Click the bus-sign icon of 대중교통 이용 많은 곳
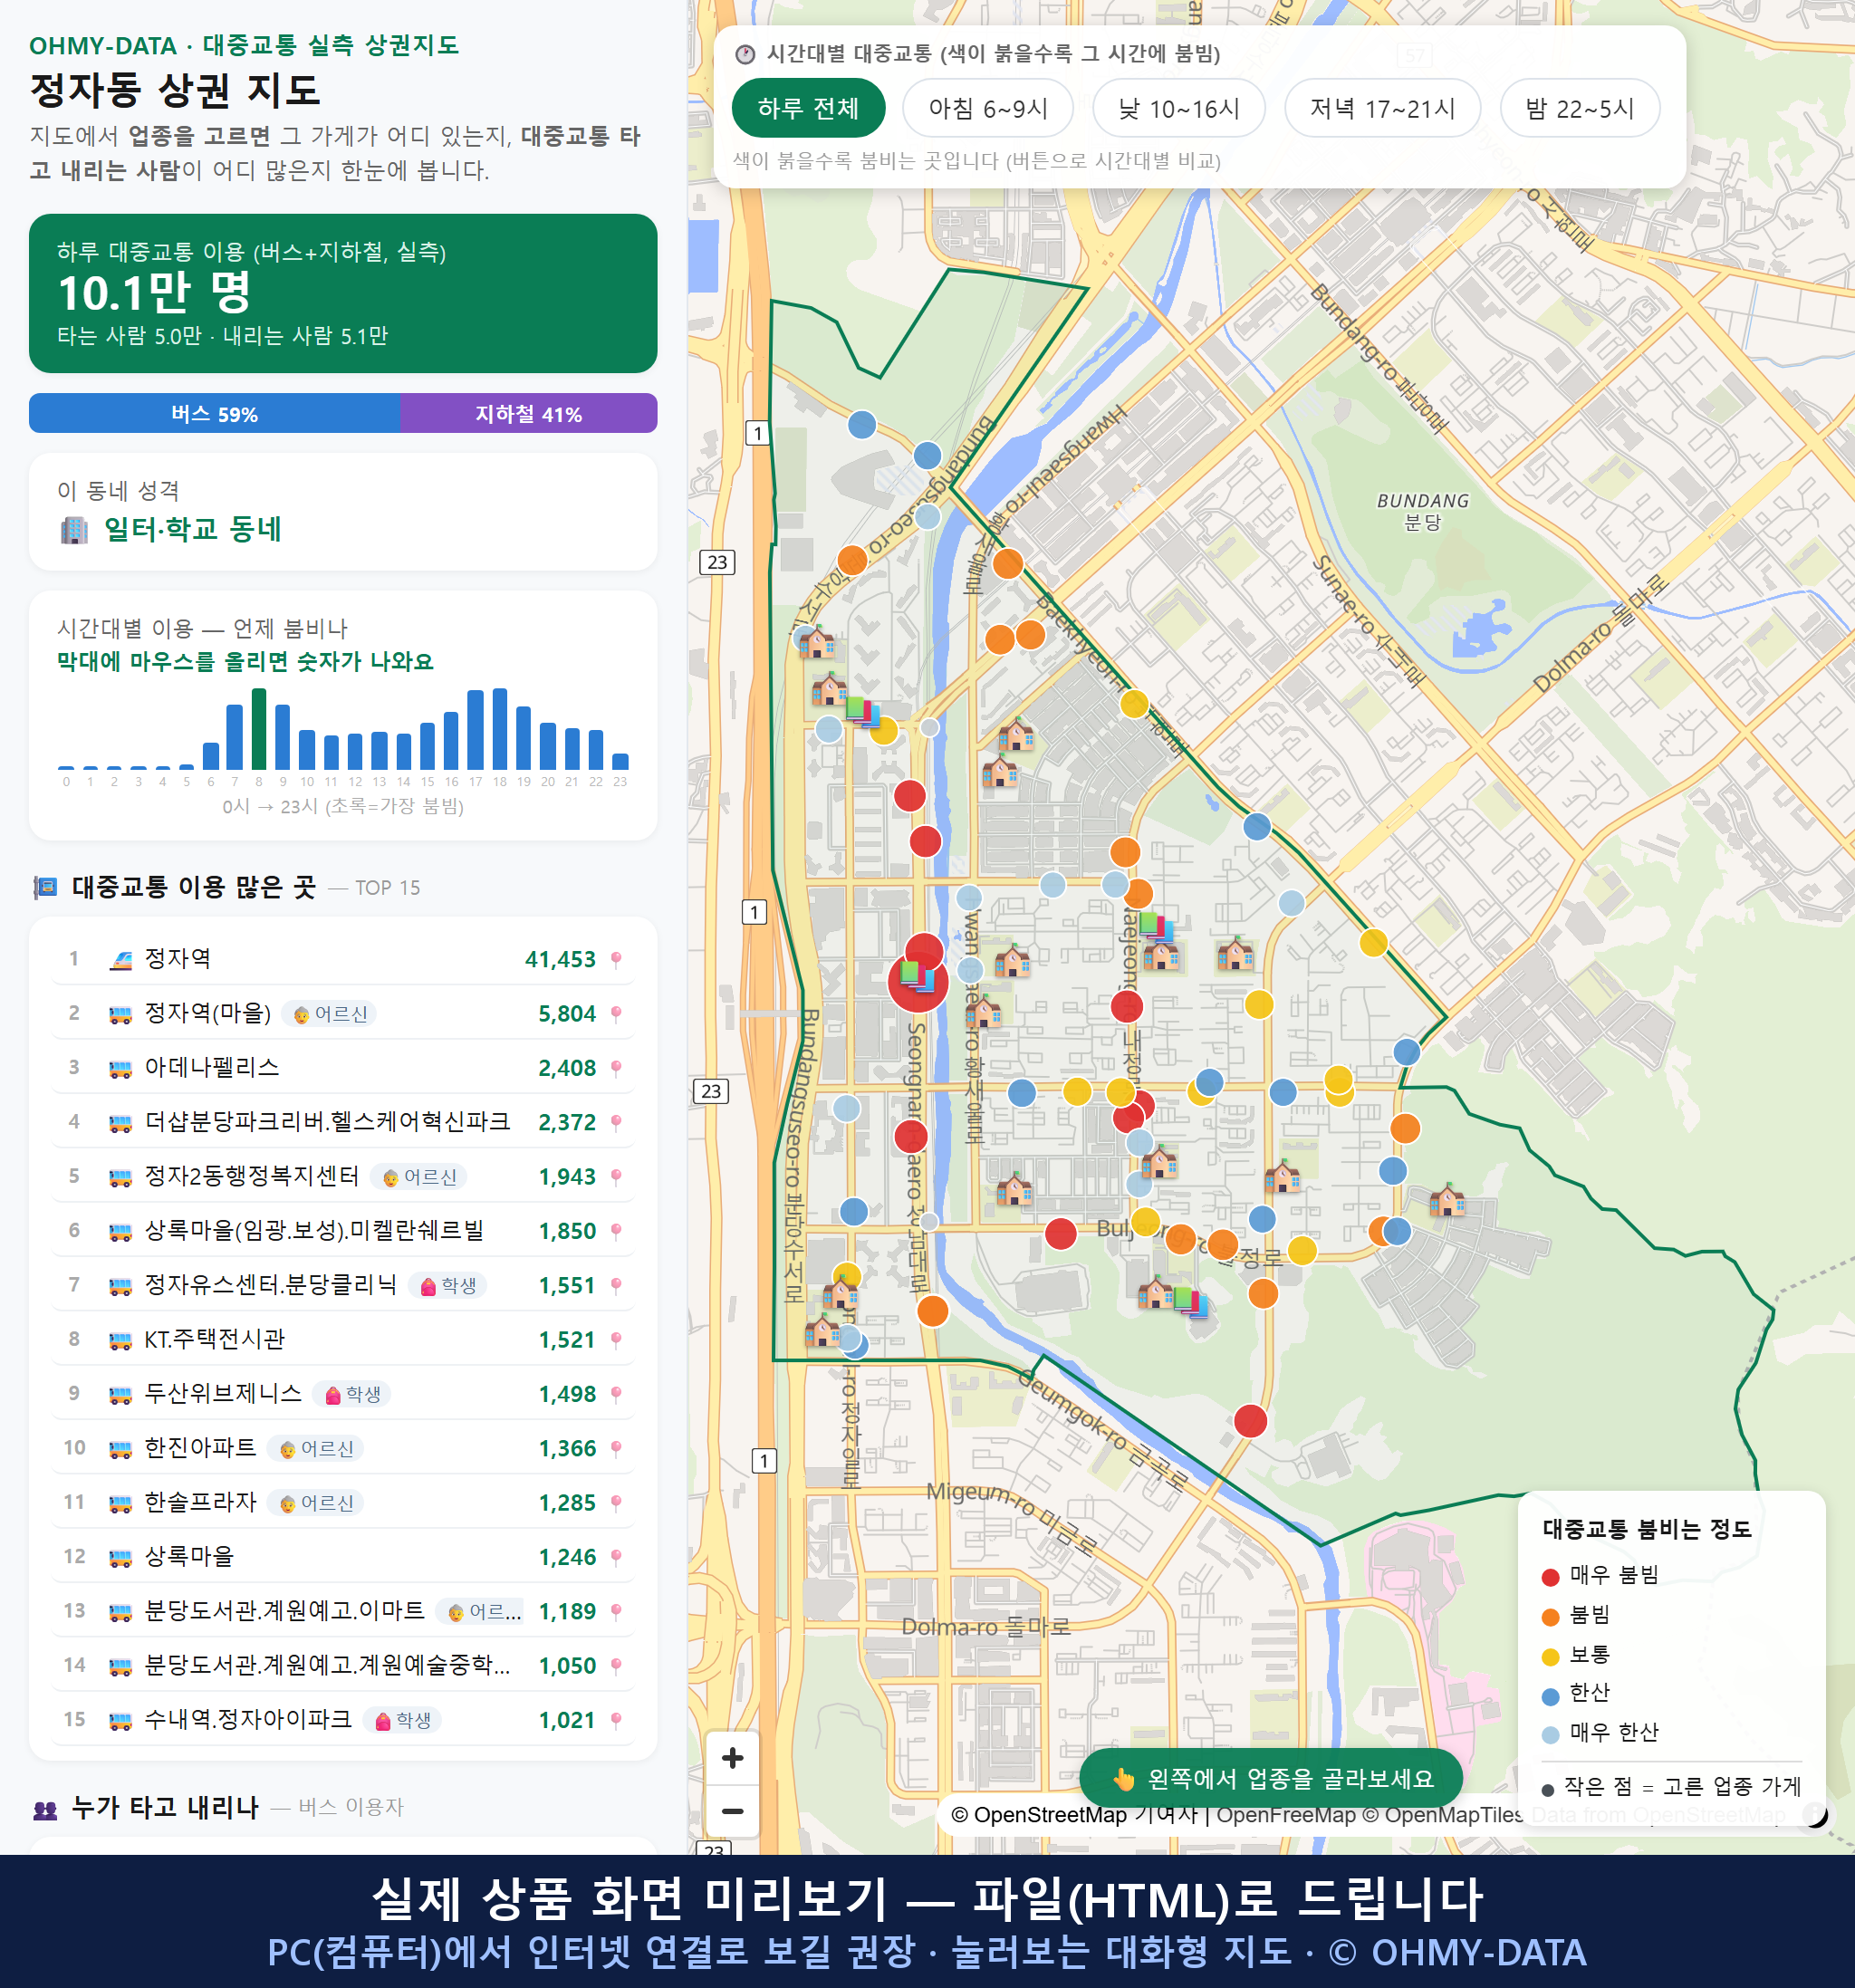The height and width of the screenshot is (1988, 1855). pos(46,887)
